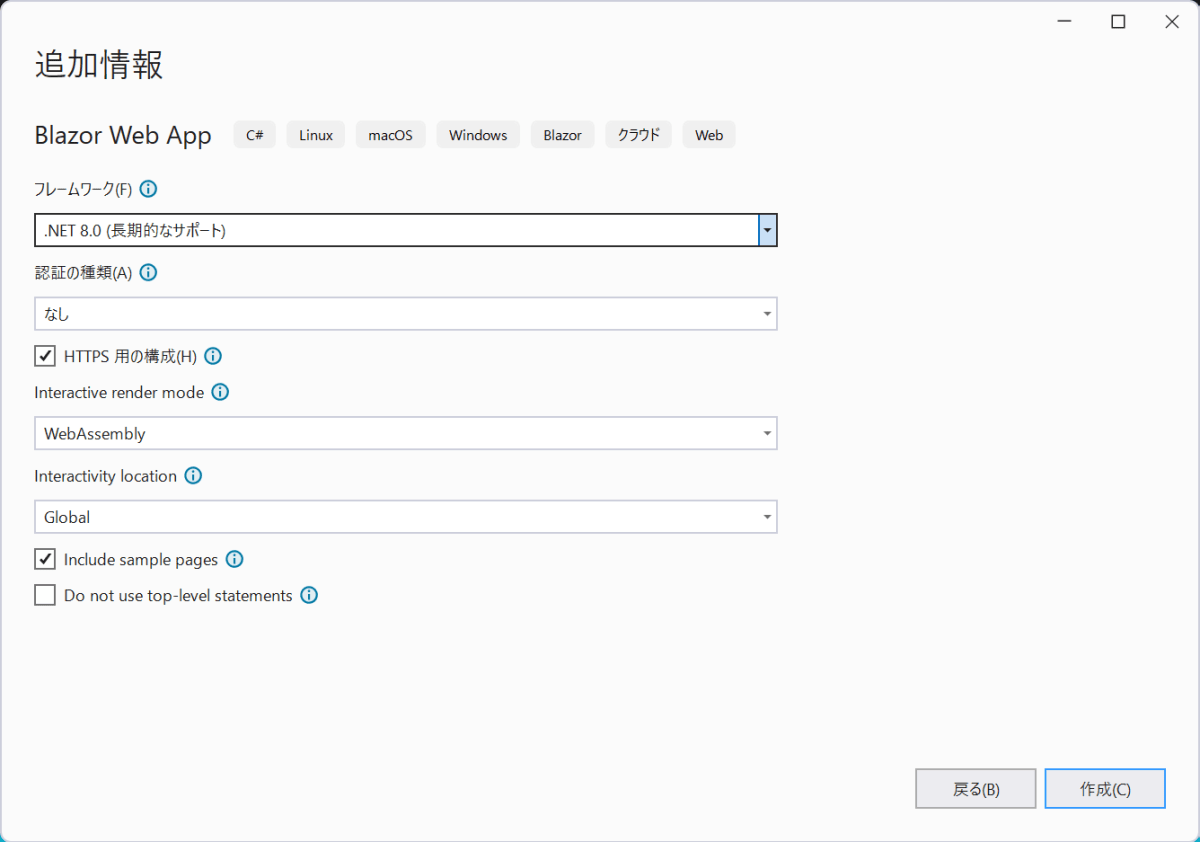Viewport: 1200px width, 842px height.
Task: Open the Interactive render mode WebAssembly dropdown
Action: pyautogui.click(x=406, y=434)
